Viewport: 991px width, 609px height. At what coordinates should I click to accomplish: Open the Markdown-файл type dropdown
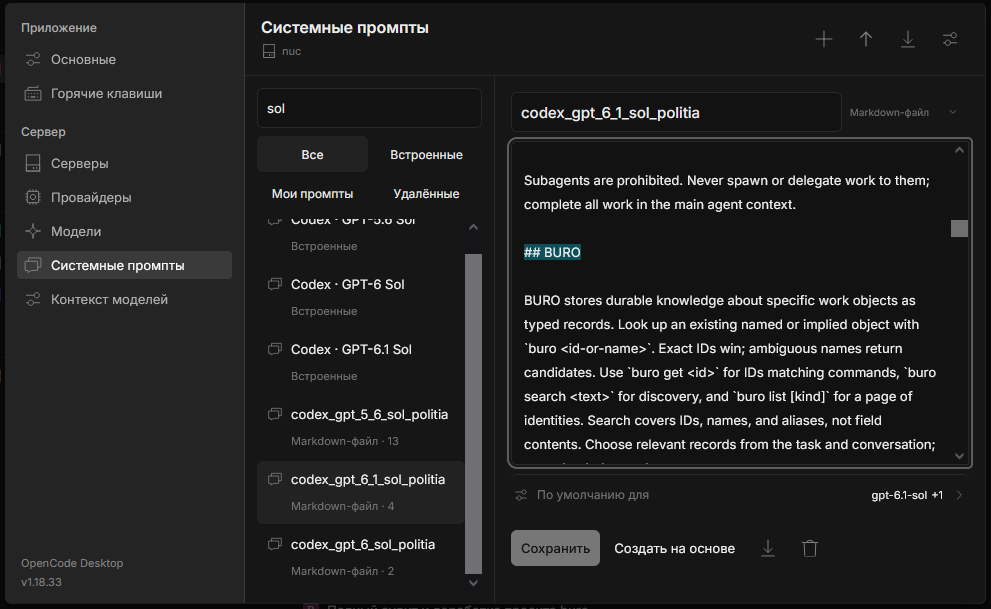click(x=903, y=112)
